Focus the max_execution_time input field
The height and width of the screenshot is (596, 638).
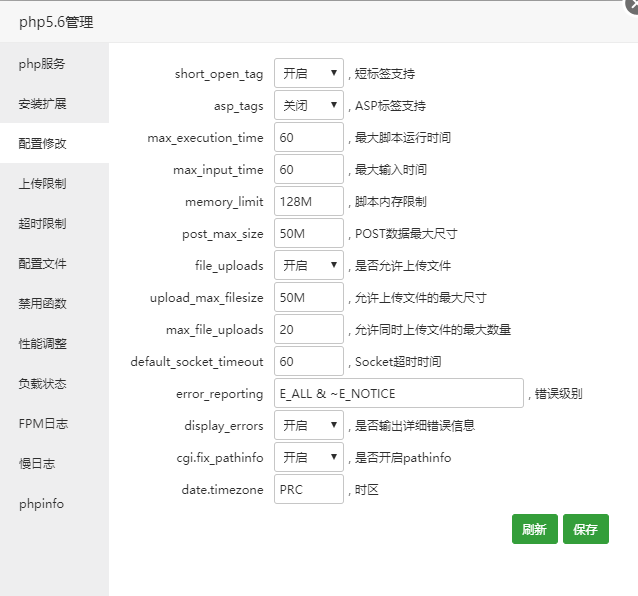[309, 138]
